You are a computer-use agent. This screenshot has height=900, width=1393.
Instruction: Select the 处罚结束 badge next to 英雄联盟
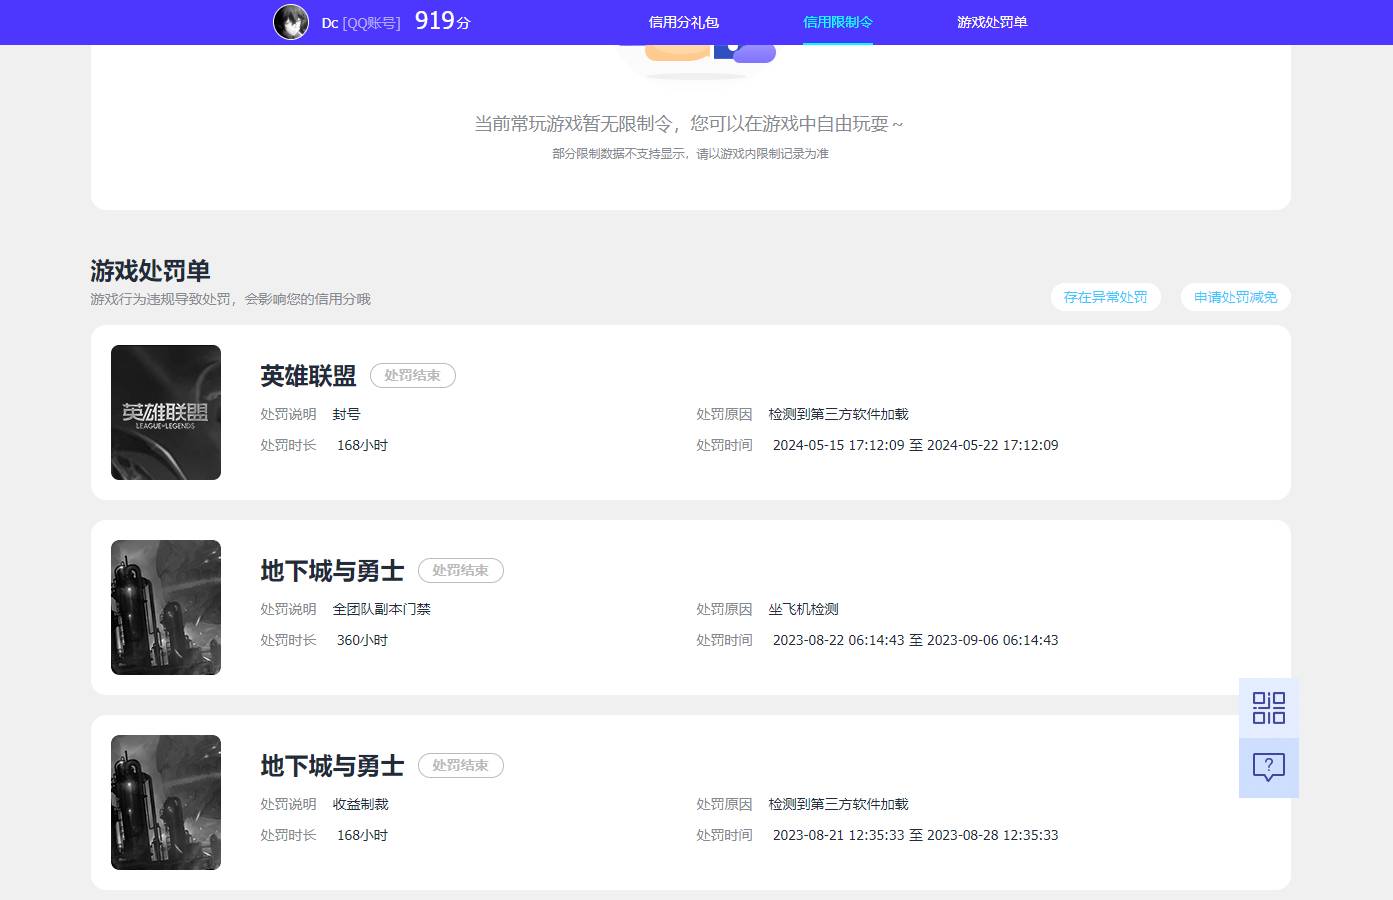[412, 375]
